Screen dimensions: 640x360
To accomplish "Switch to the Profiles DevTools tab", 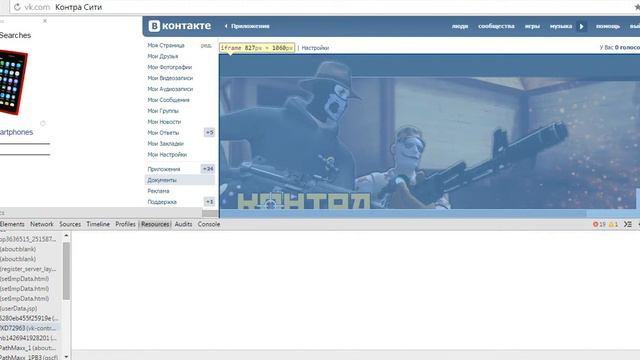I will (125, 224).
